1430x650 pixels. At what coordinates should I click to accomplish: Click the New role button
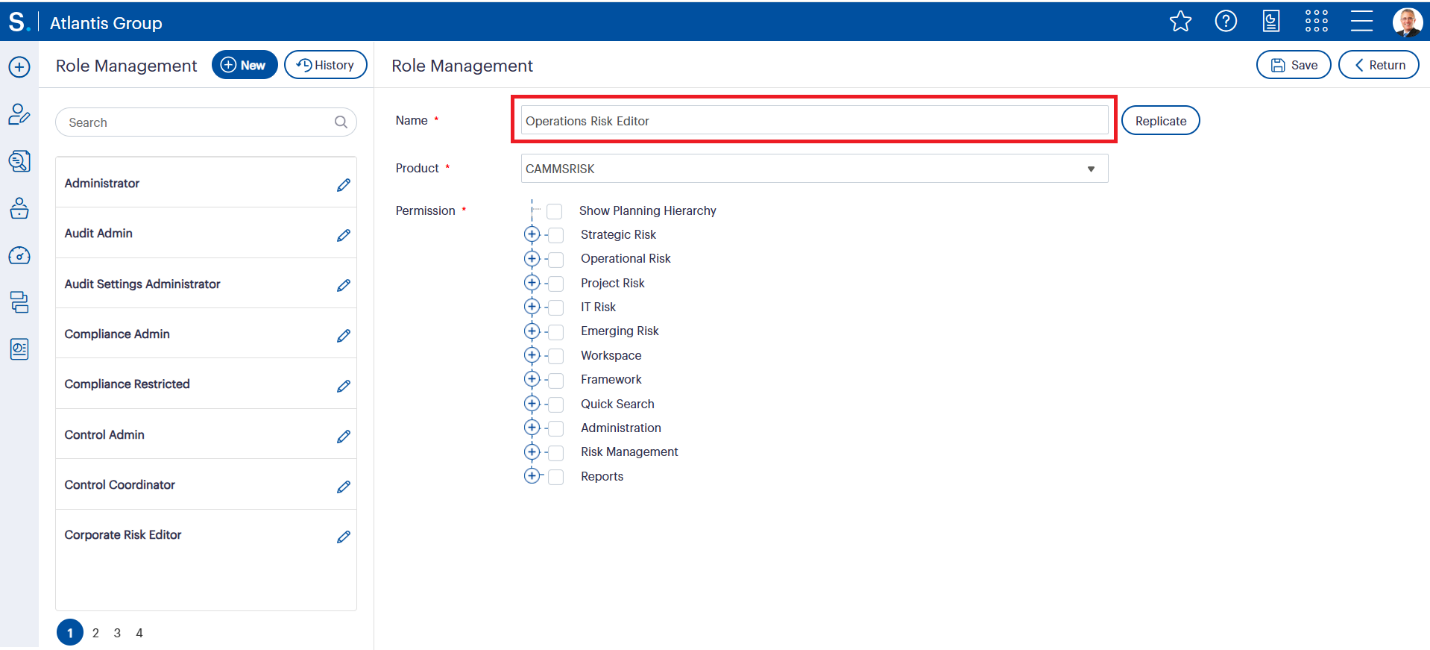pyautogui.click(x=245, y=65)
